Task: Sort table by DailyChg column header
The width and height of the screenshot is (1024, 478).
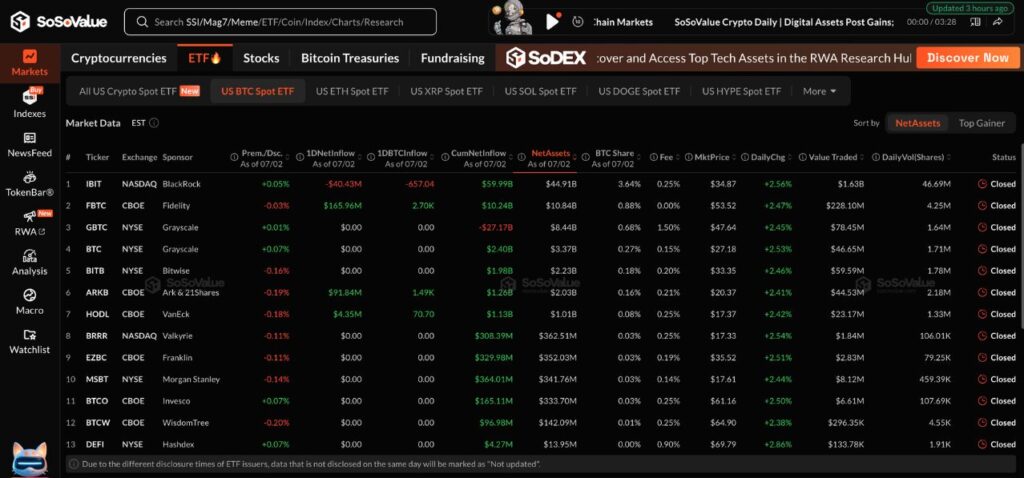Action: click(x=770, y=157)
